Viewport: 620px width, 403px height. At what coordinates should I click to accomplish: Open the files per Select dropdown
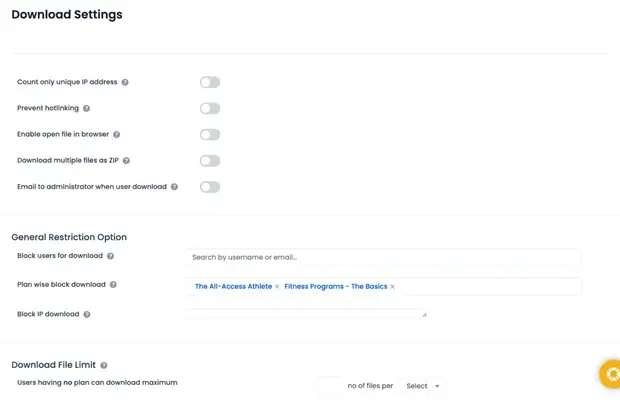[422, 386]
